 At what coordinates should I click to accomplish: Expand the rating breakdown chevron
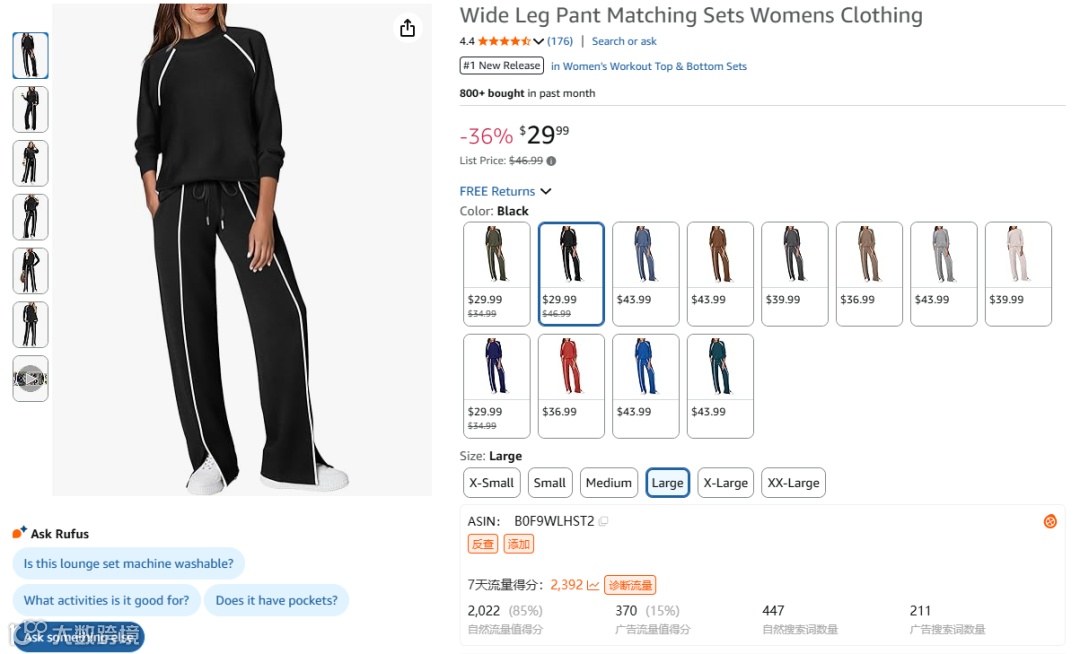tap(539, 42)
